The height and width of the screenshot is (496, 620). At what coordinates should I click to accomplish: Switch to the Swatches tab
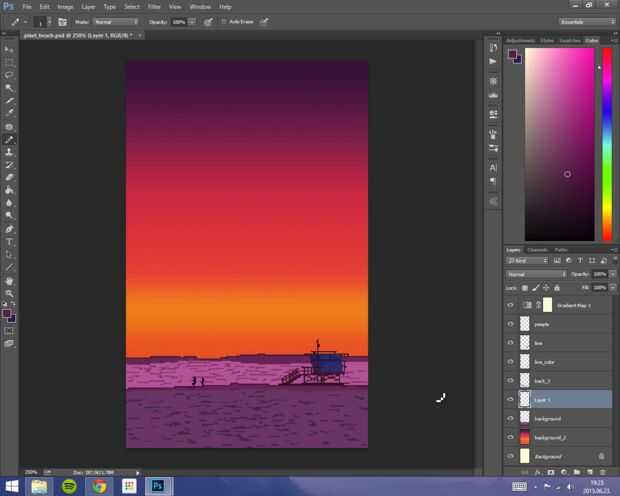(x=570, y=40)
